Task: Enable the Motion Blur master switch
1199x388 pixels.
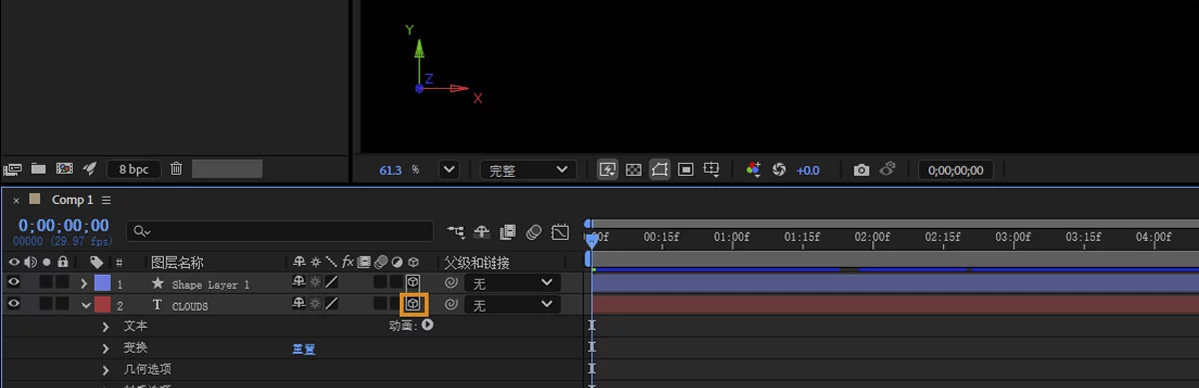Action: (534, 231)
